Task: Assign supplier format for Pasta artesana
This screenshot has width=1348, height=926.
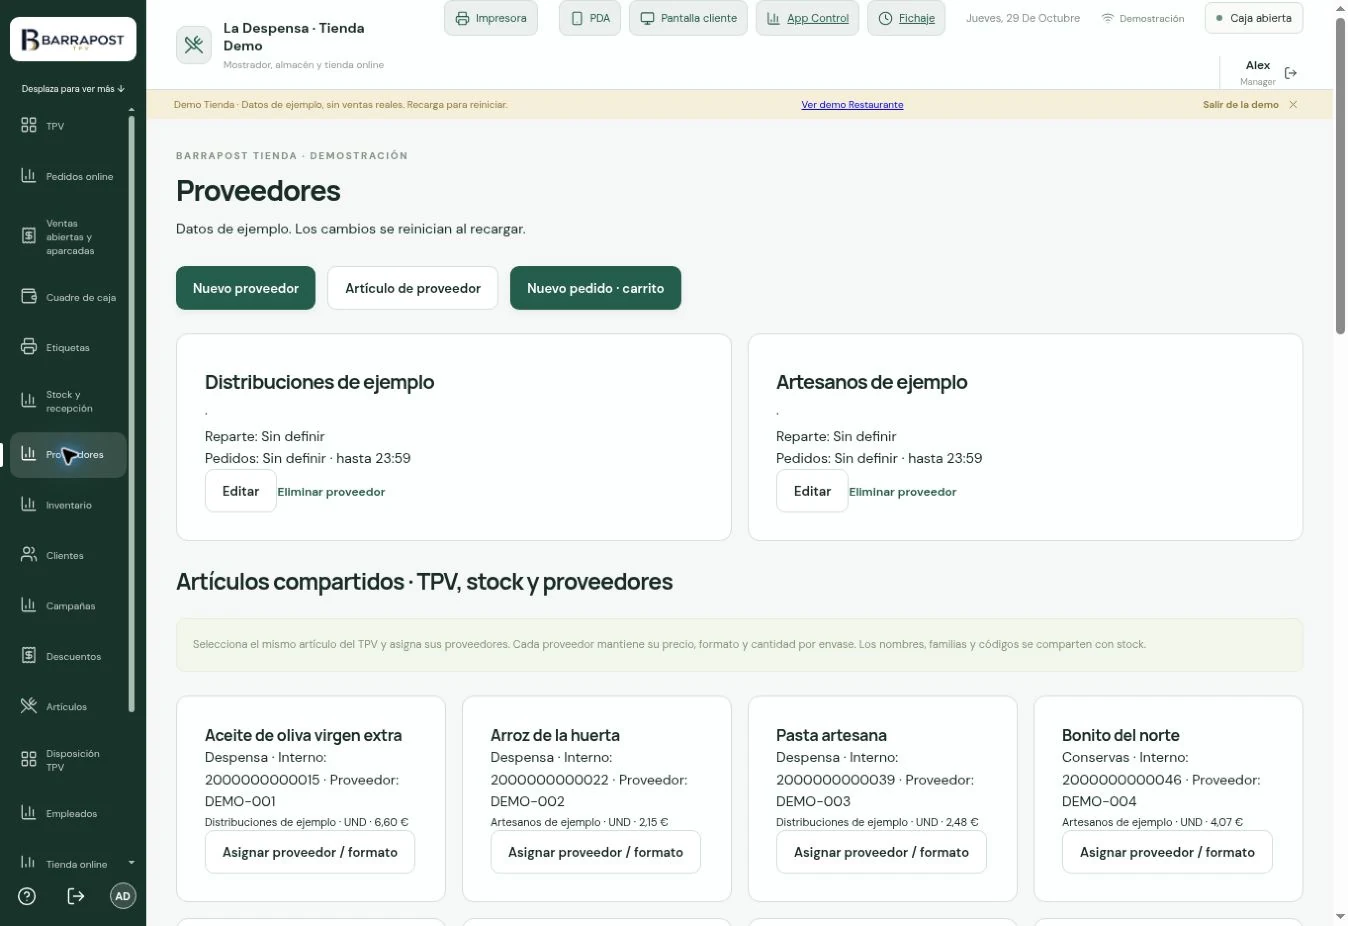Action: [x=881, y=852]
